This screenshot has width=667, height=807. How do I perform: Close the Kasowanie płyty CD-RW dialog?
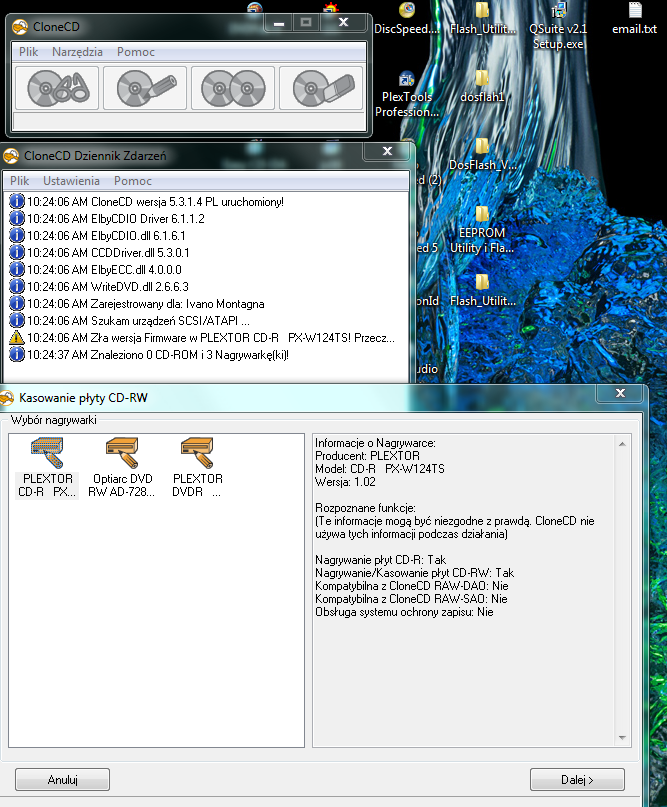(x=620, y=393)
